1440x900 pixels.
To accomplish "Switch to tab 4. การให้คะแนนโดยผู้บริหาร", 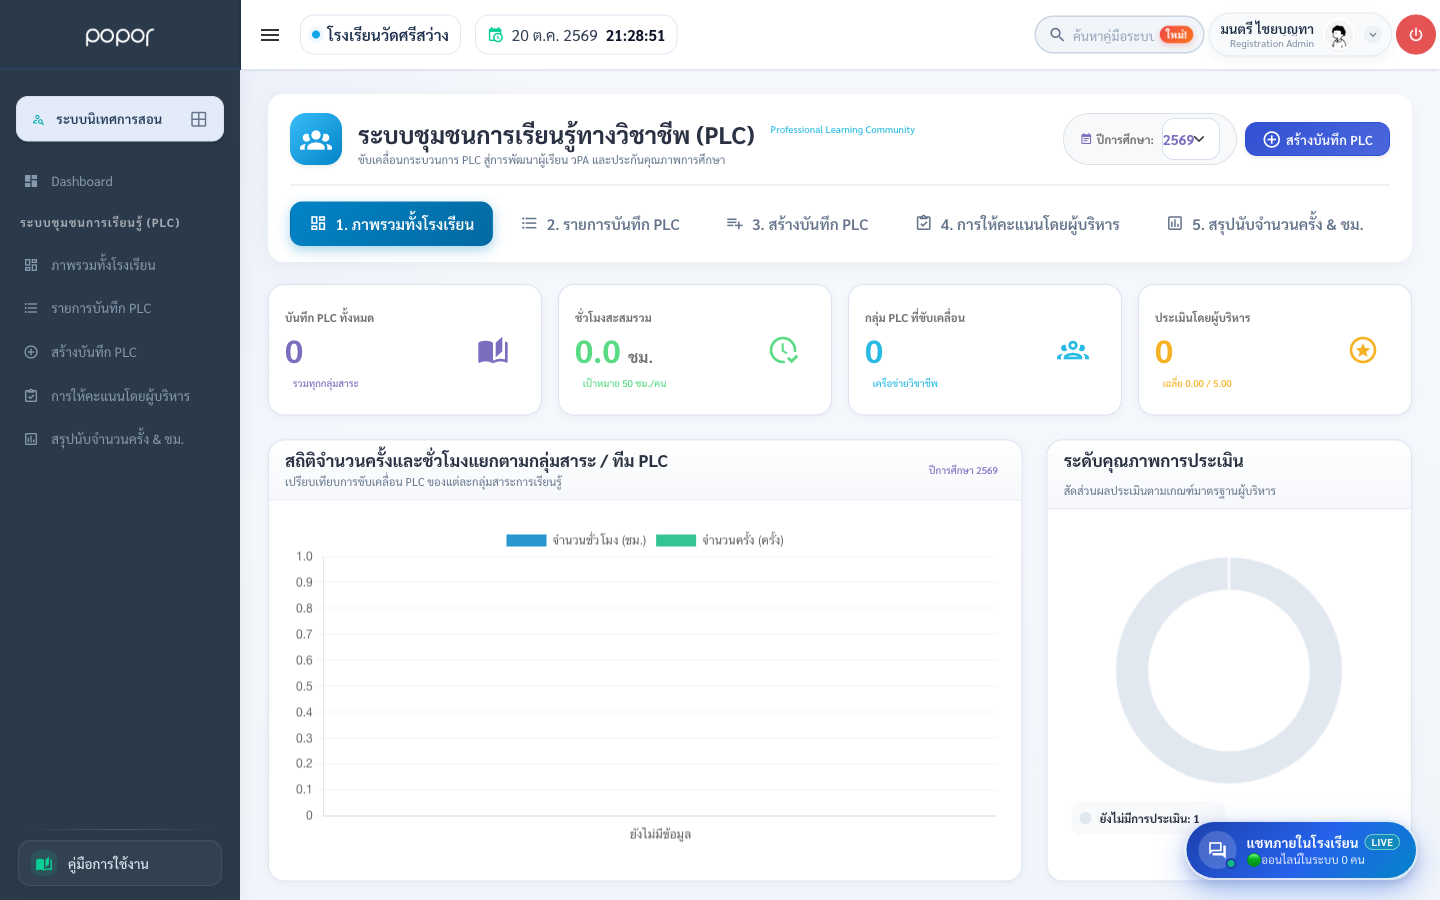I will point(1018,224).
